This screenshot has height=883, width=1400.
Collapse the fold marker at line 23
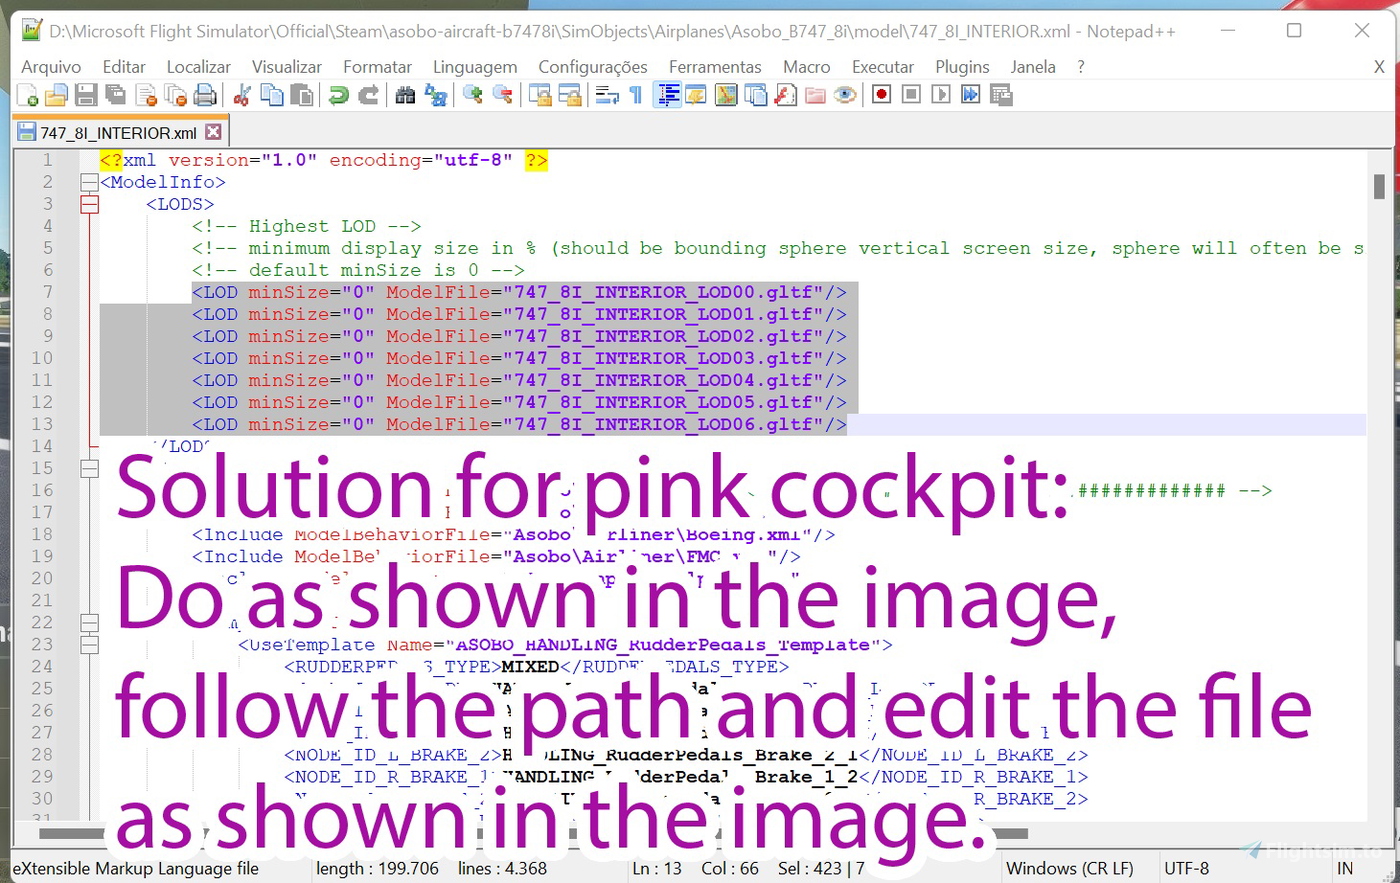[89, 645]
